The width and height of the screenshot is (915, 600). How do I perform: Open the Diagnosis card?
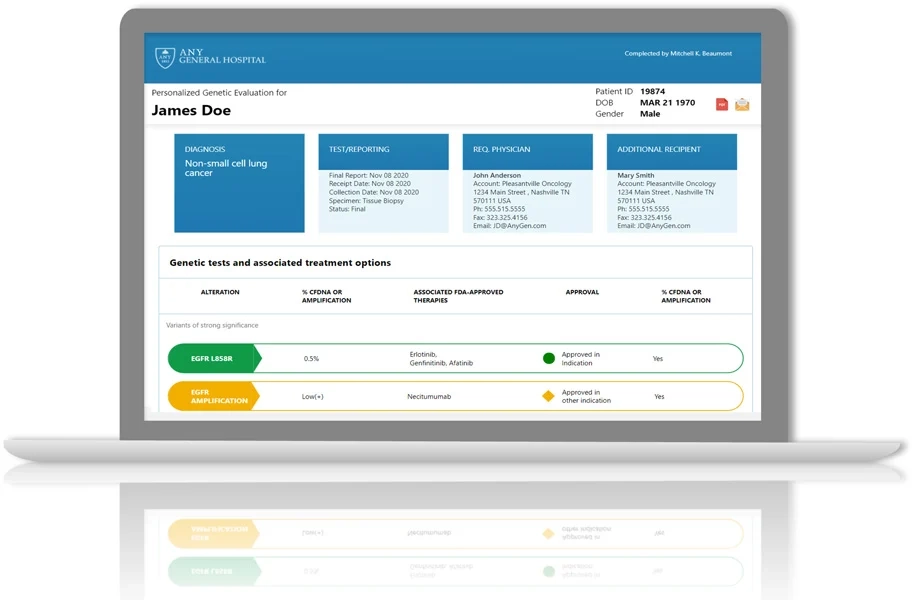[x=239, y=183]
